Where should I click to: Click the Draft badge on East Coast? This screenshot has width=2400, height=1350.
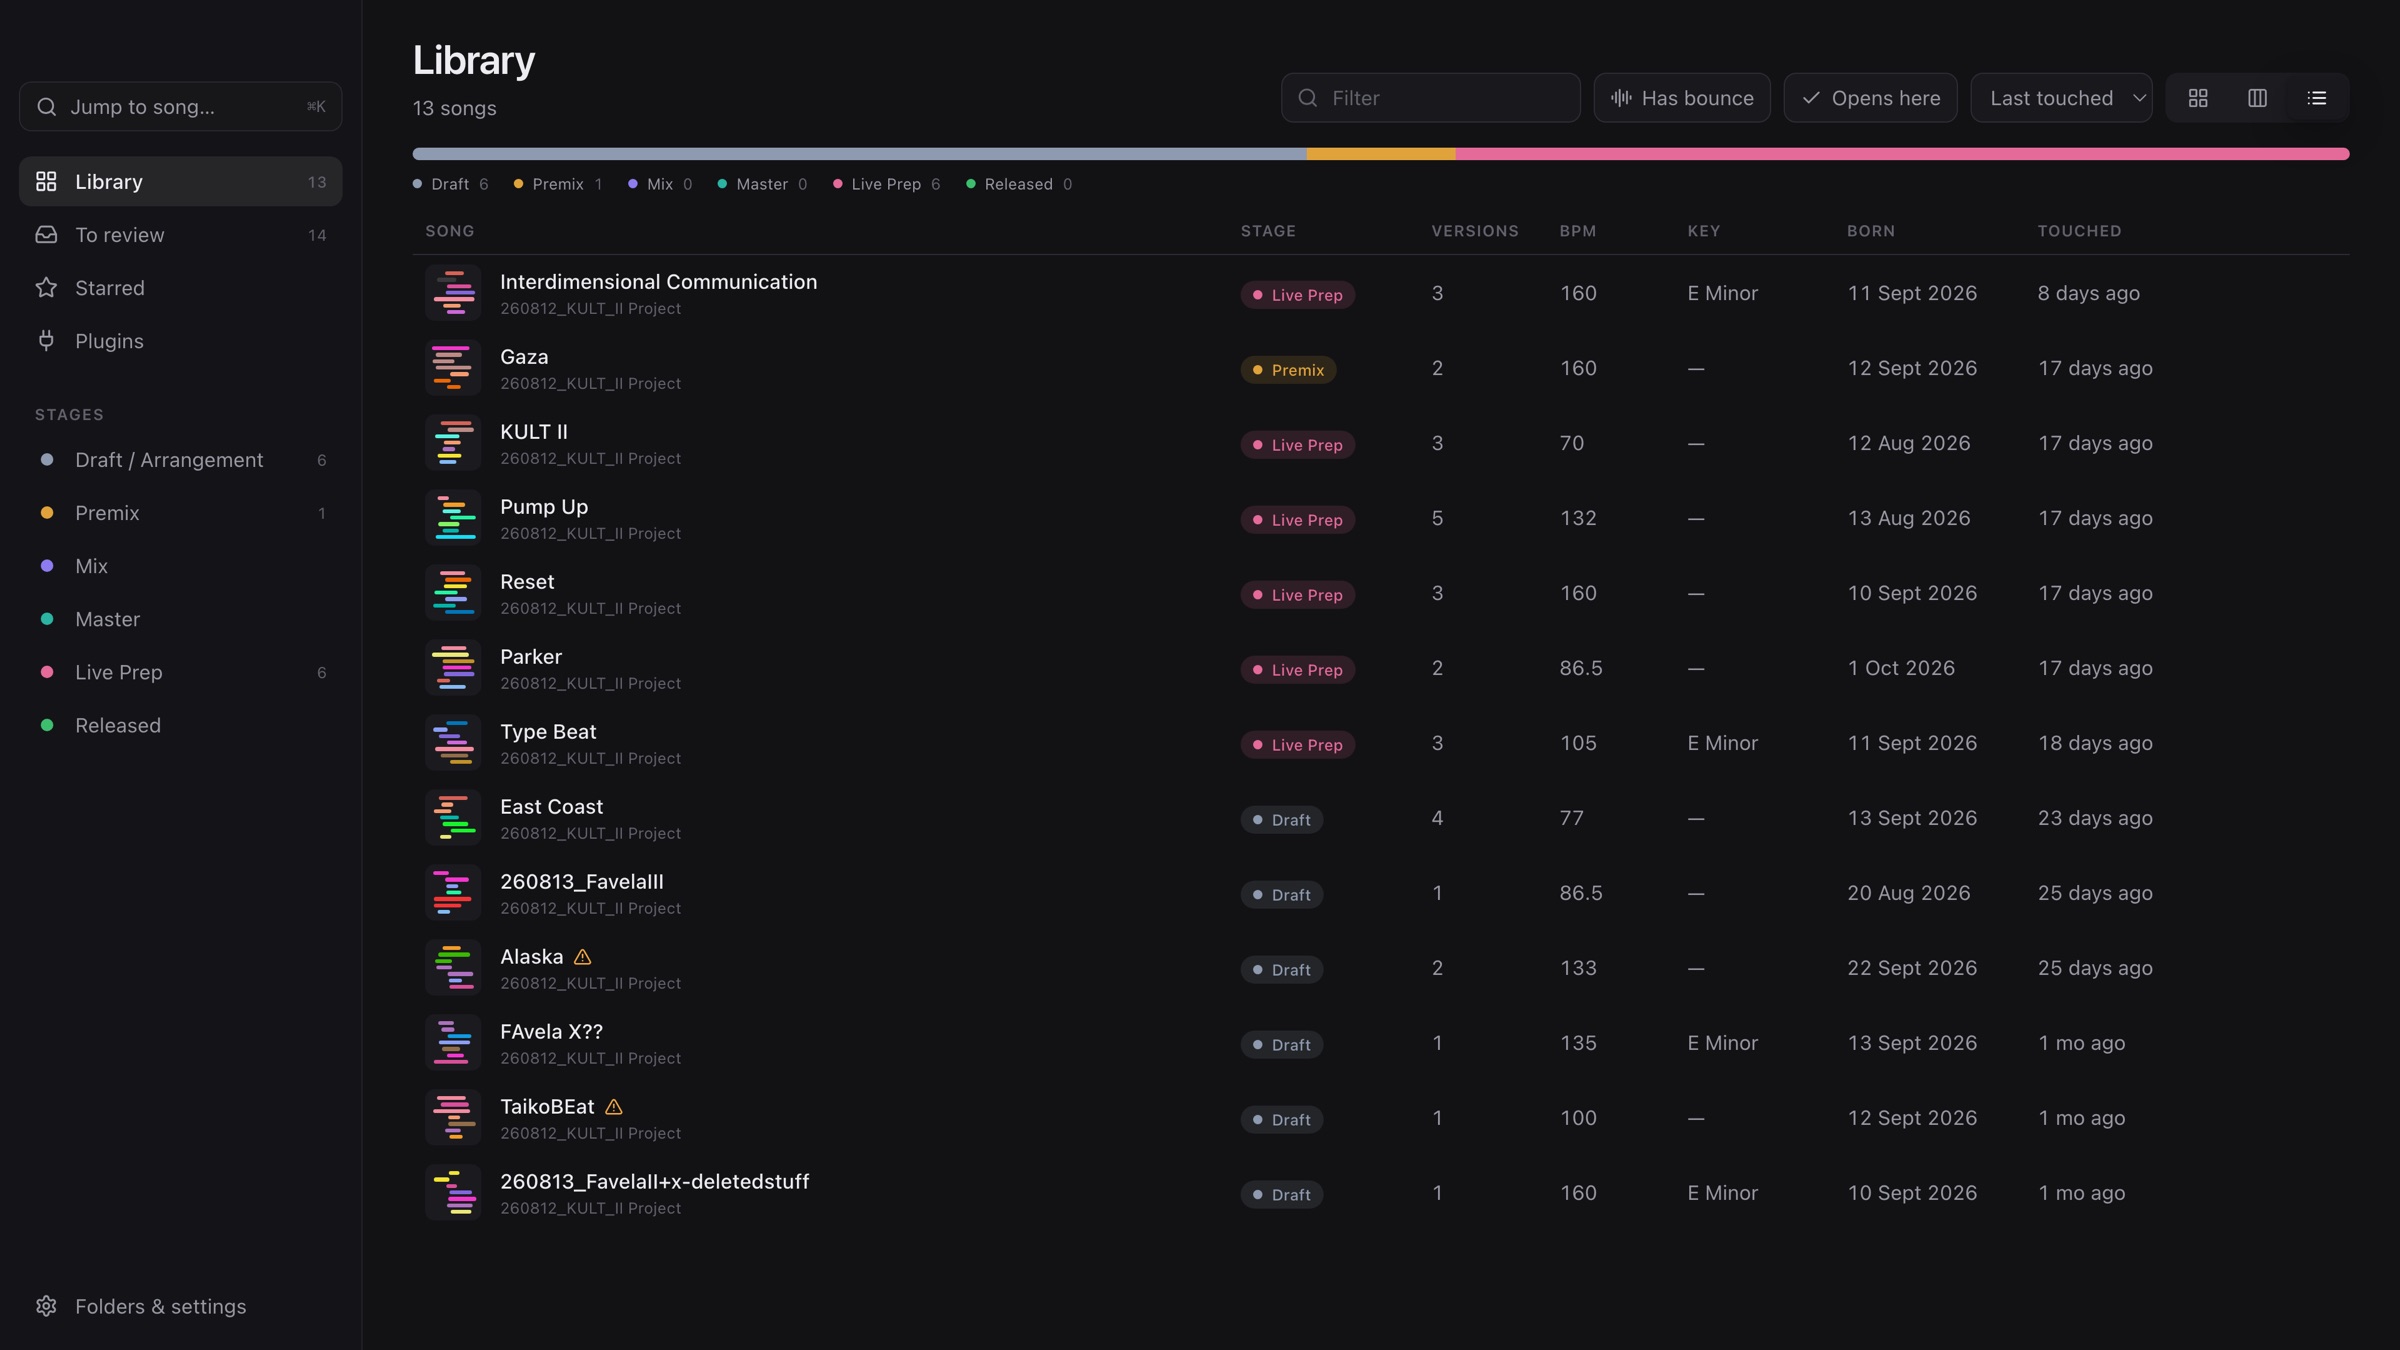(x=1281, y=820)
